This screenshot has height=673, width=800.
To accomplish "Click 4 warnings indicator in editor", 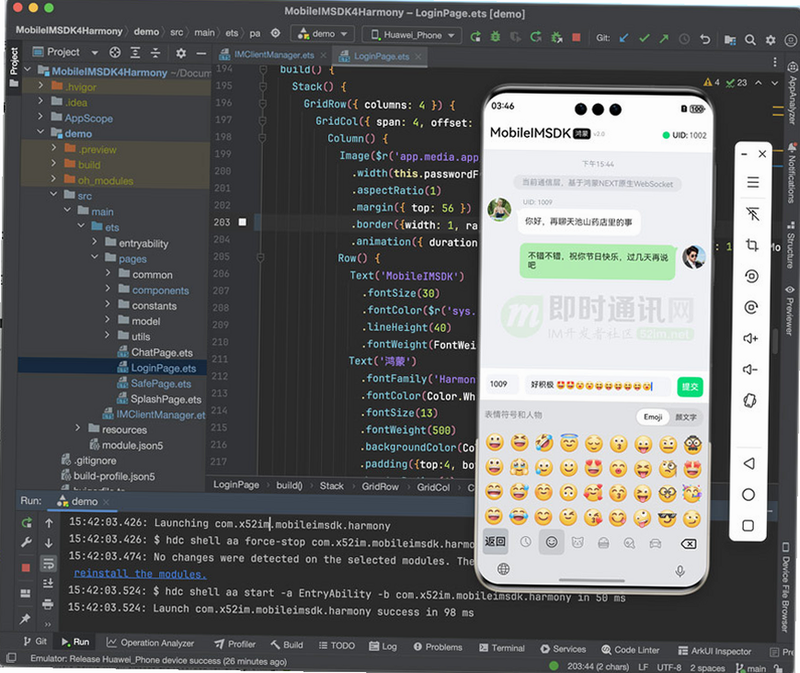I will [711, 82].
